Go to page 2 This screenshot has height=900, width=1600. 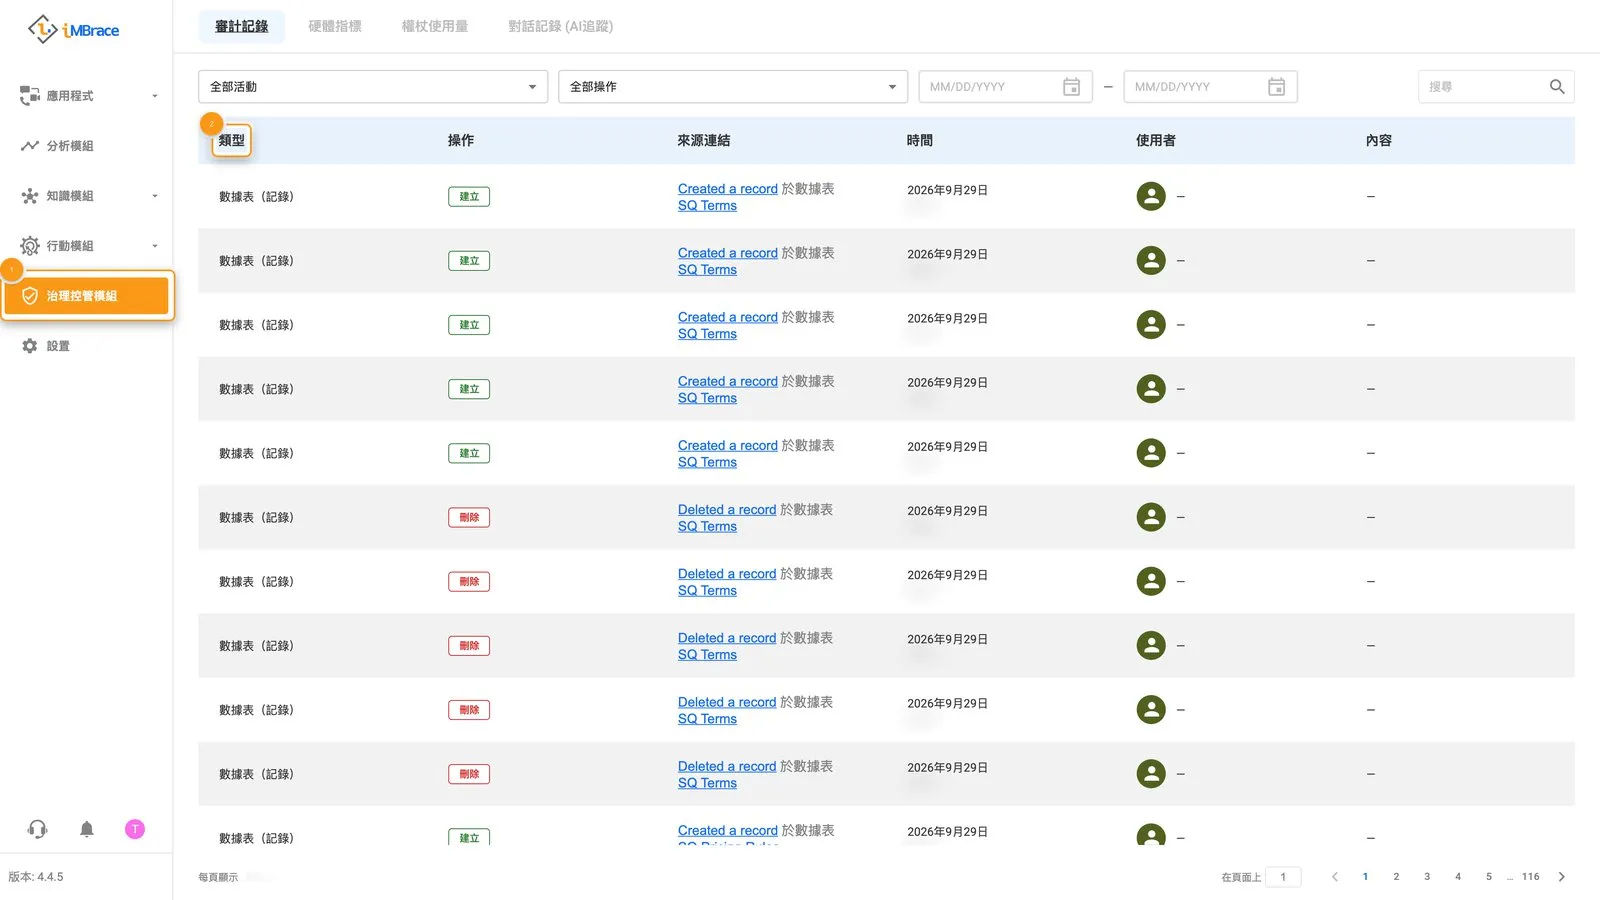click(x=1396, y=877)
